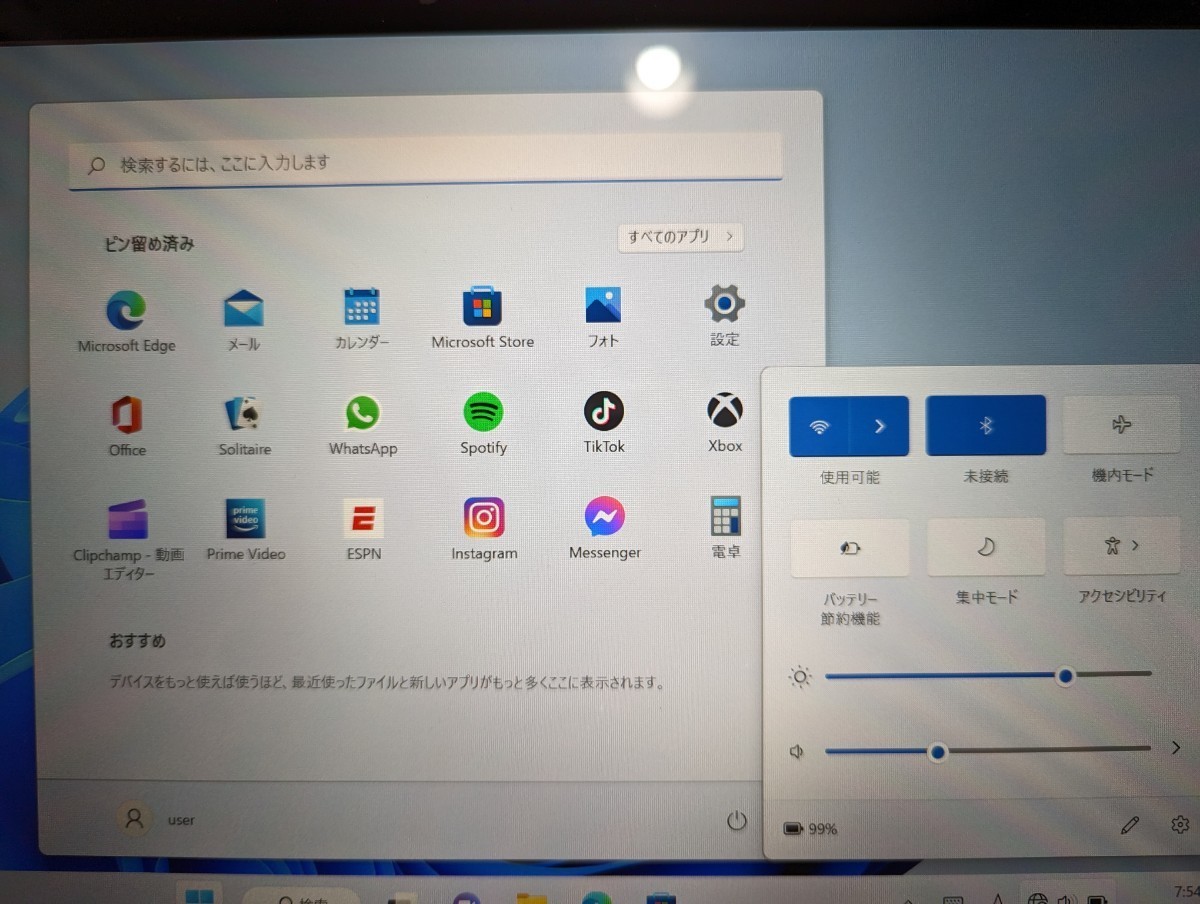
Task: Open the Messenger app
Action: [605, 529]
